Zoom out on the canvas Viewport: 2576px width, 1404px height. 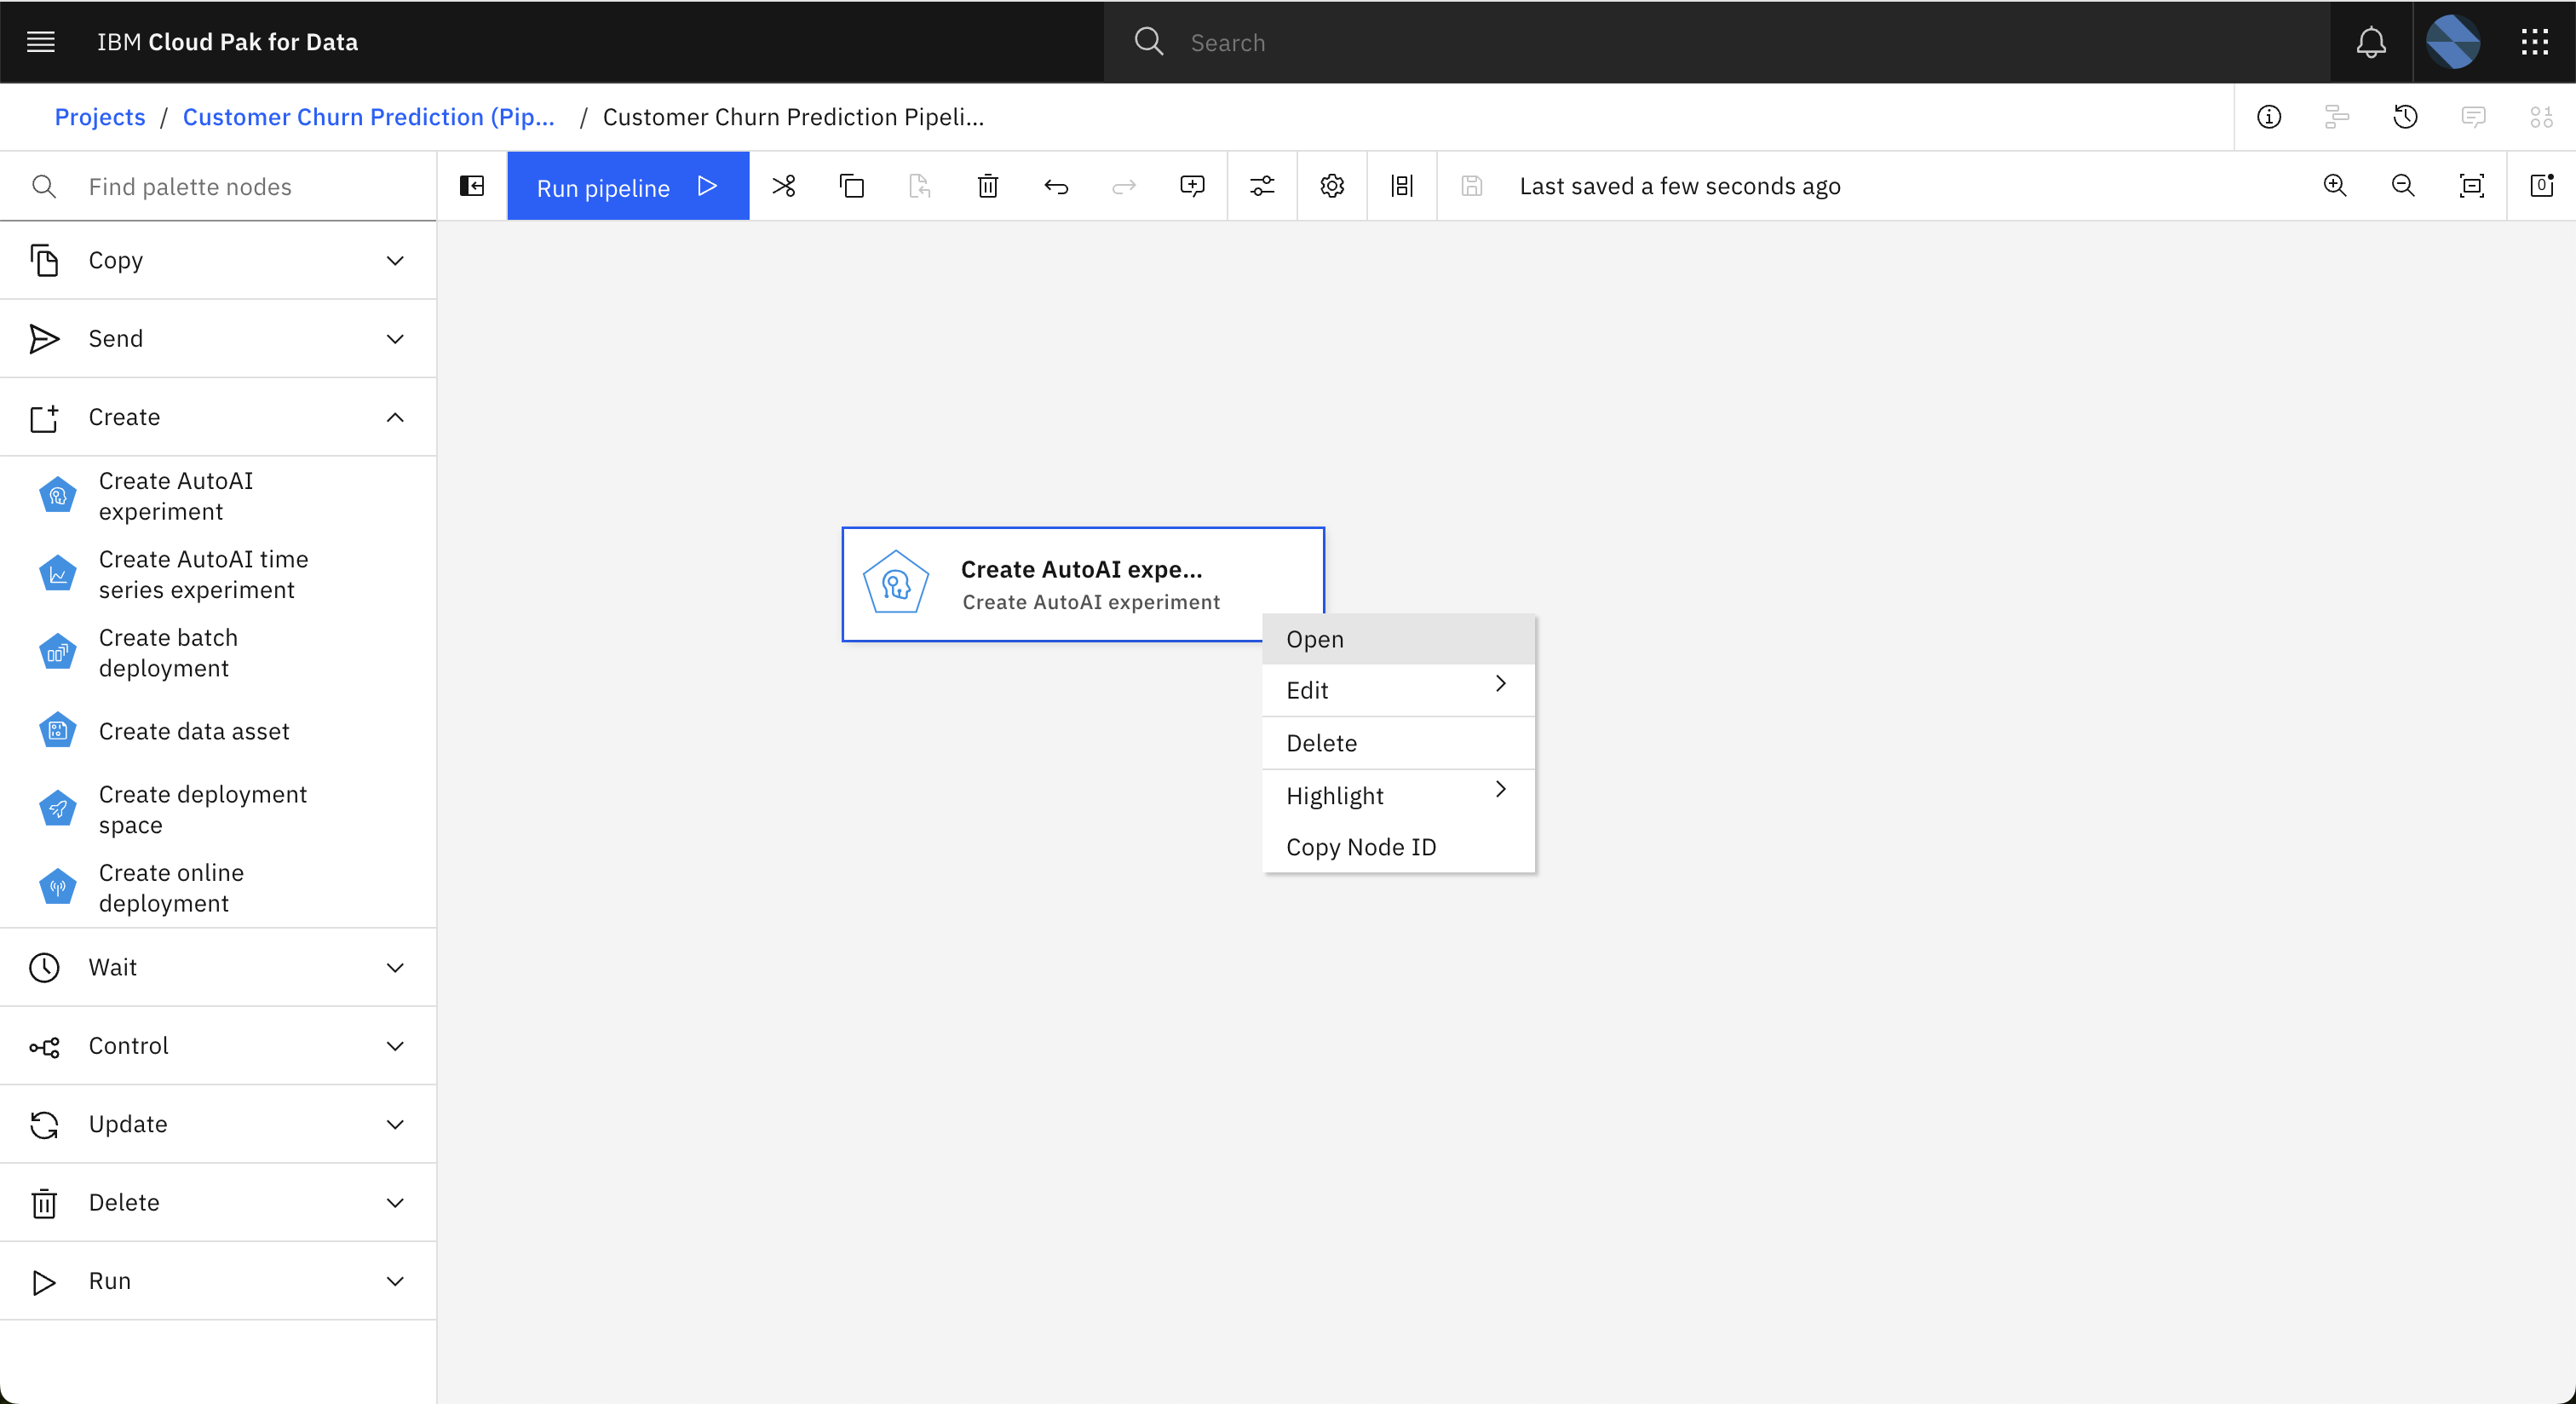pos(2403,186)
